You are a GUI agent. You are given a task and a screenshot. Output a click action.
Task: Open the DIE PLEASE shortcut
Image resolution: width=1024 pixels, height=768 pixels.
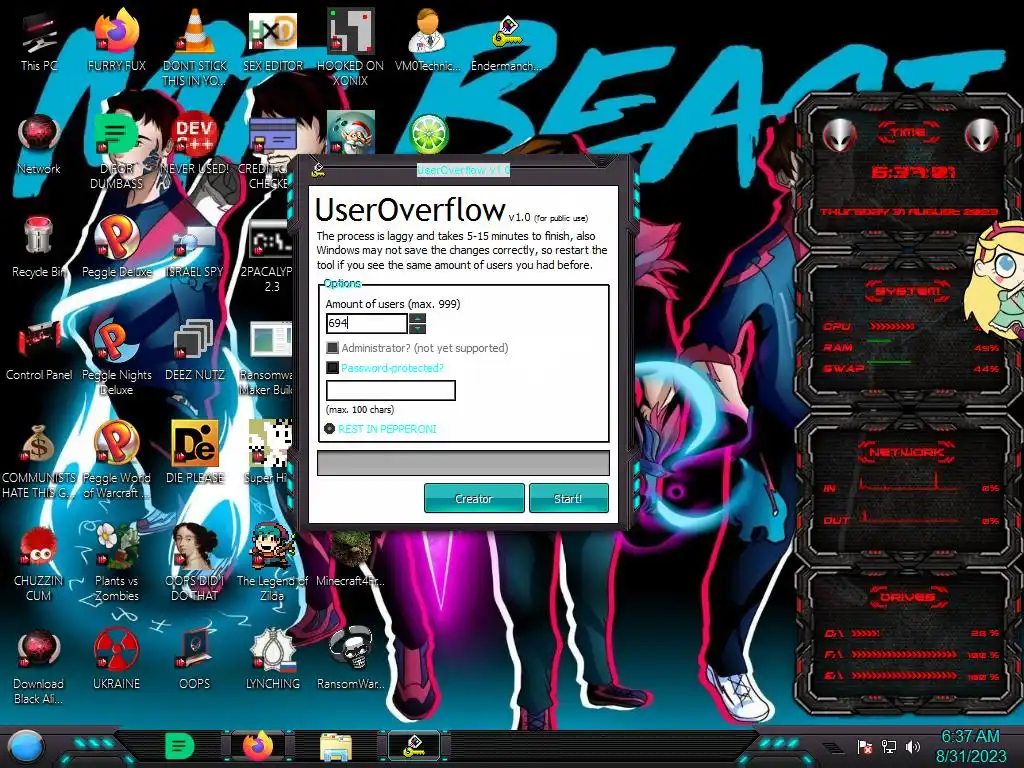click(195, 452)
